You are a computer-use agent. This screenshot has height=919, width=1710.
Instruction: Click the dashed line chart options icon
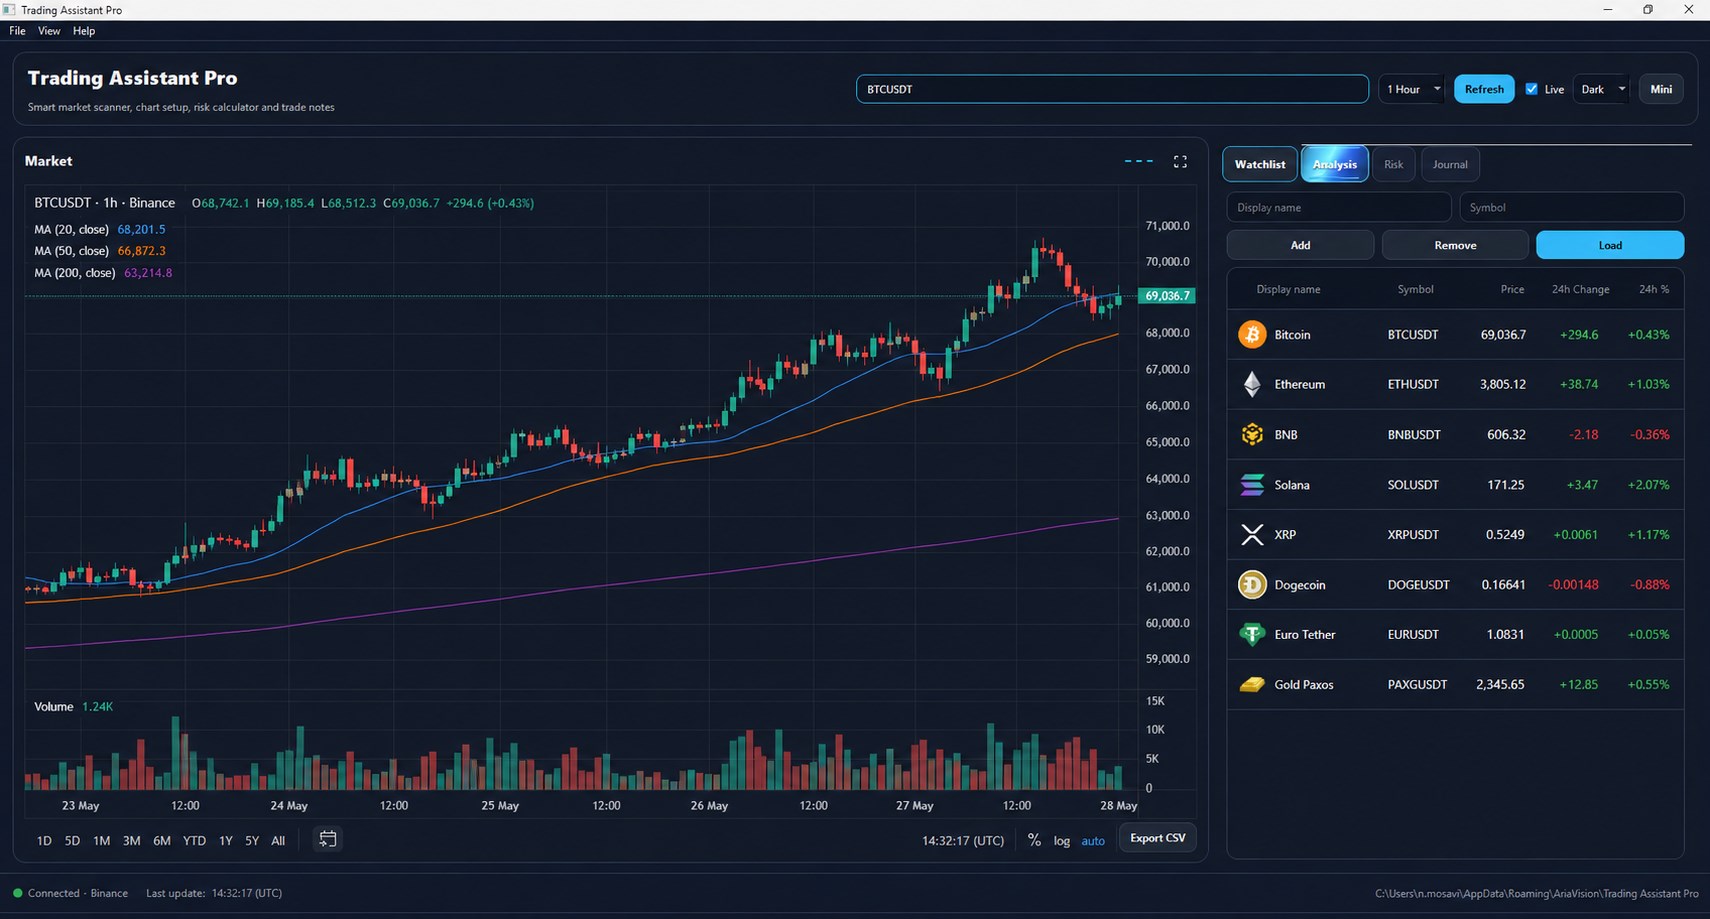pos(1139,161)
